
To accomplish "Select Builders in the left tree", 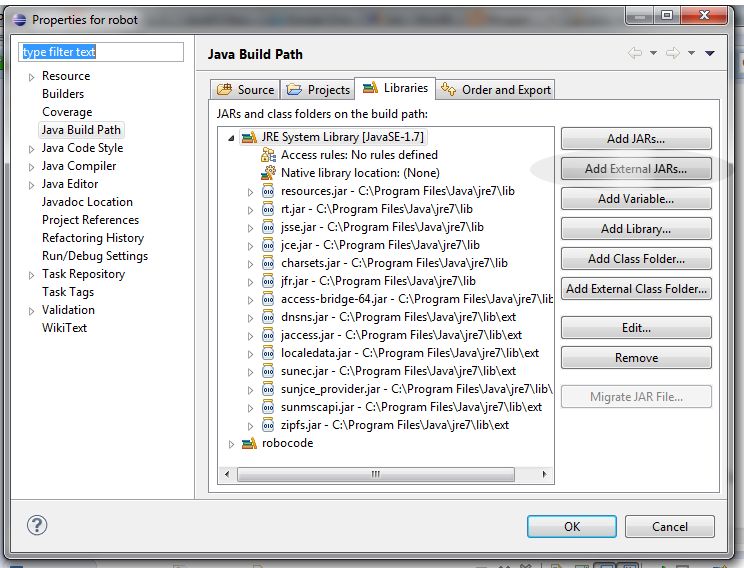I will (63, 94).
